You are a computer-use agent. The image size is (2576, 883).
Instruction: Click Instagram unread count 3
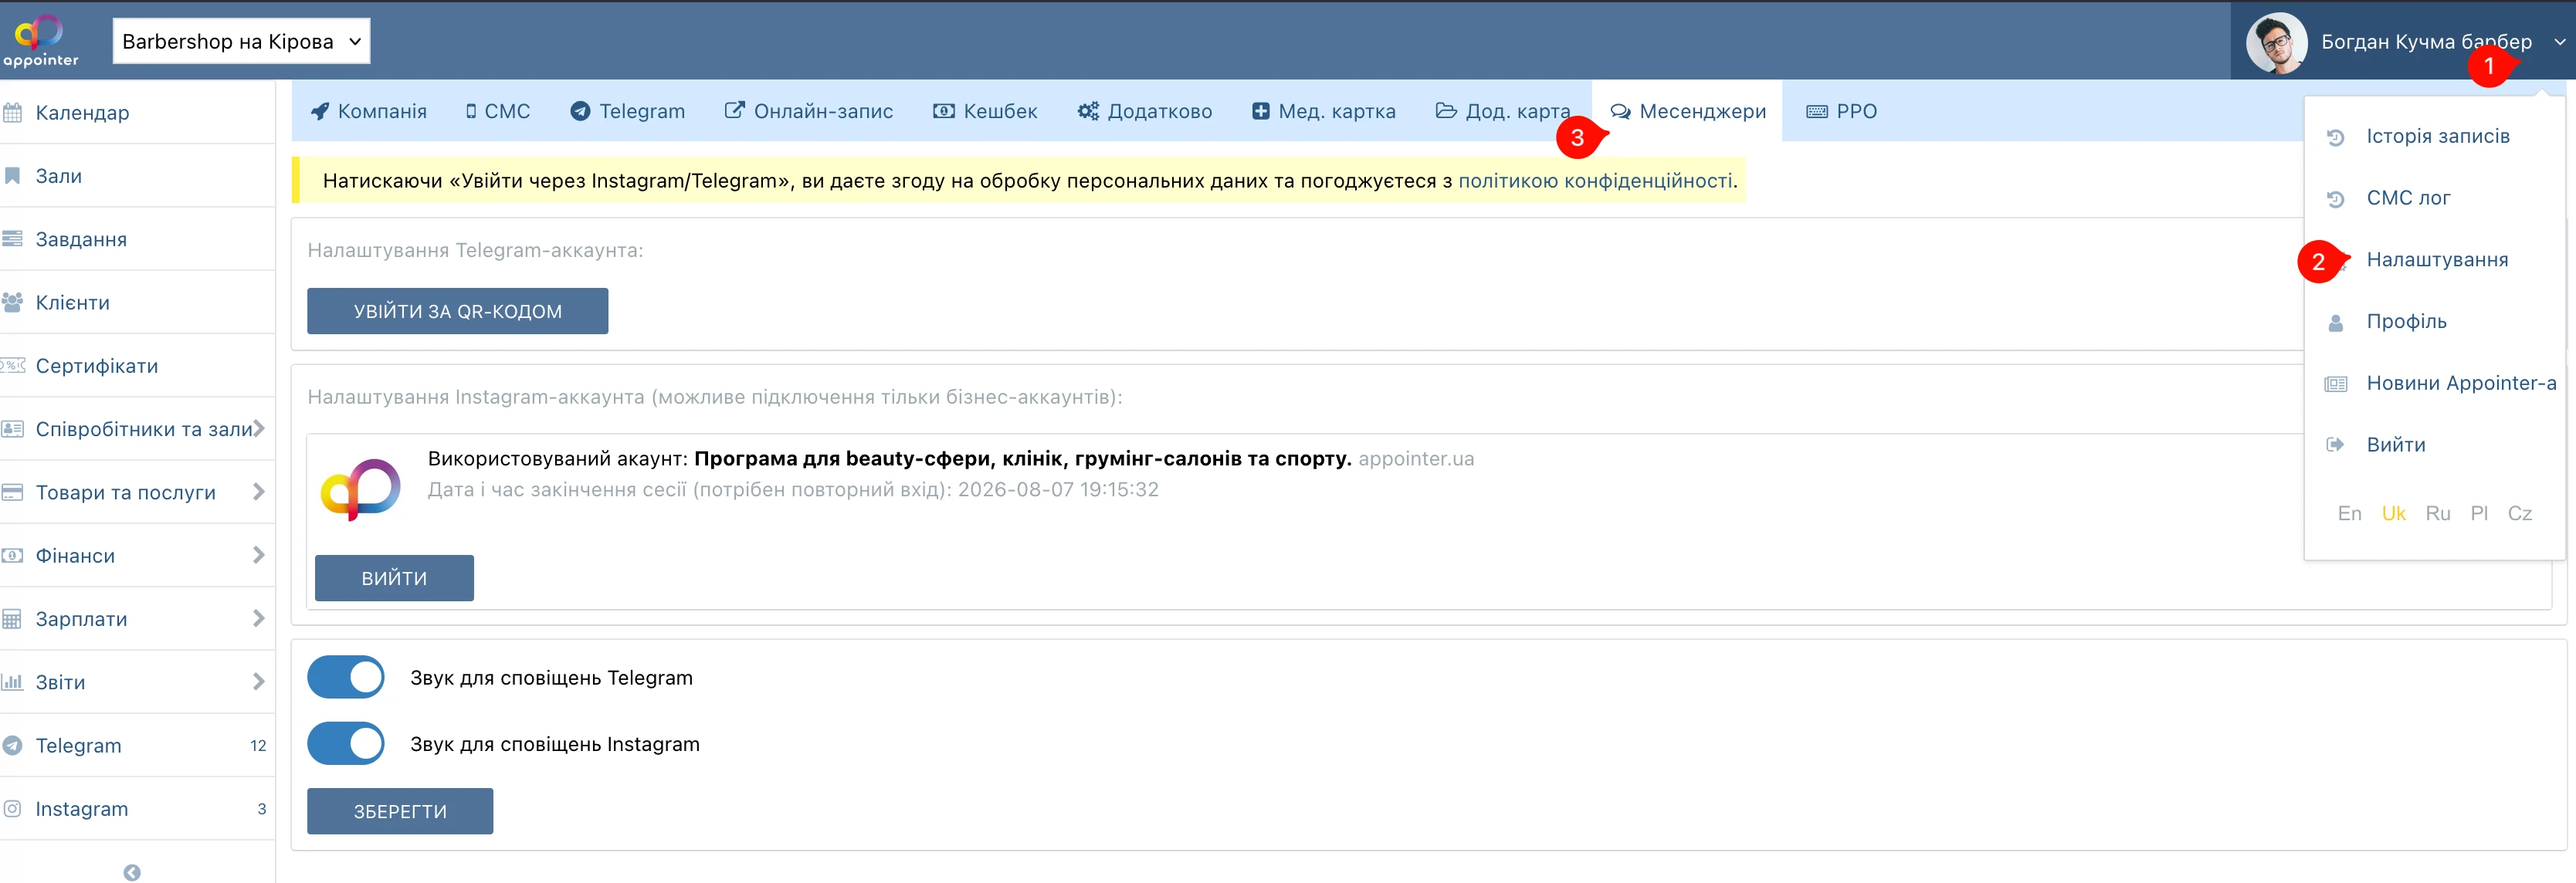[262, 809]
